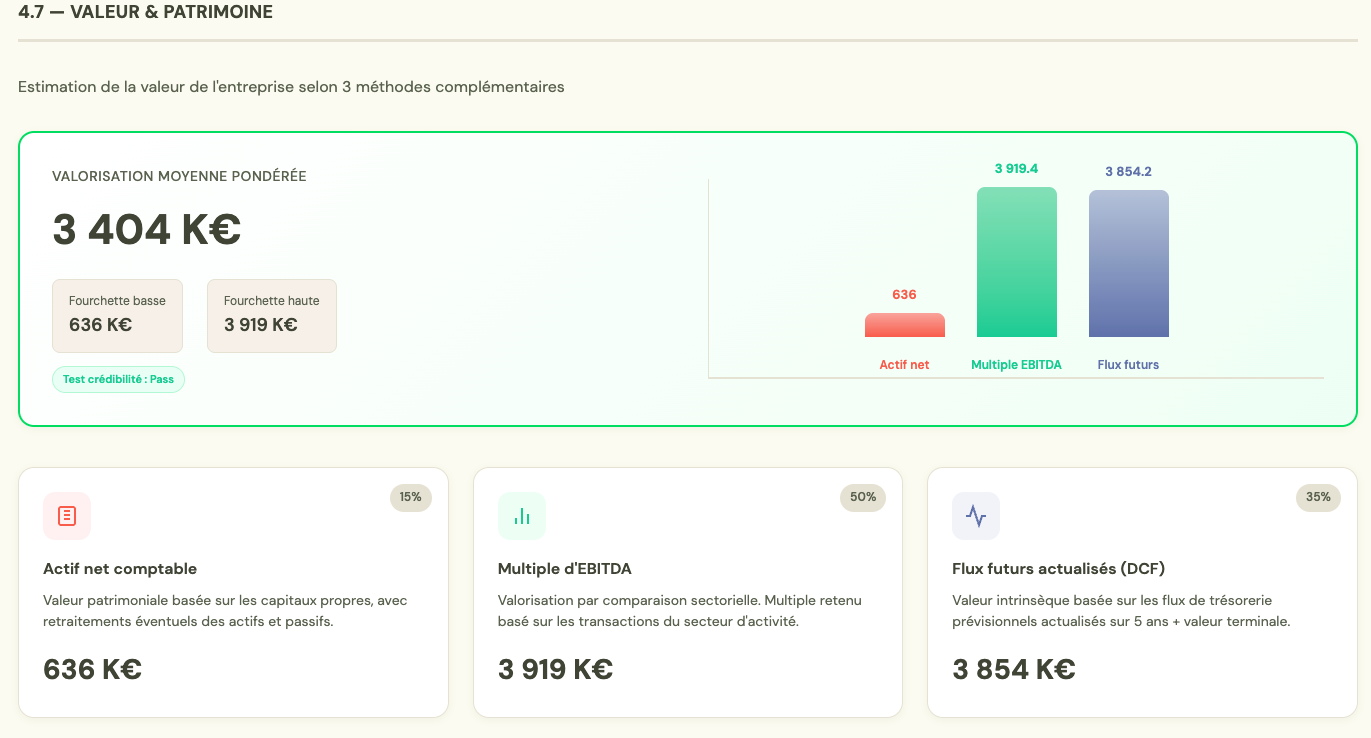Click the Valeur intrinsèque description text
This screenshot has height=738, width=1371.
(x=1121, y=611)
